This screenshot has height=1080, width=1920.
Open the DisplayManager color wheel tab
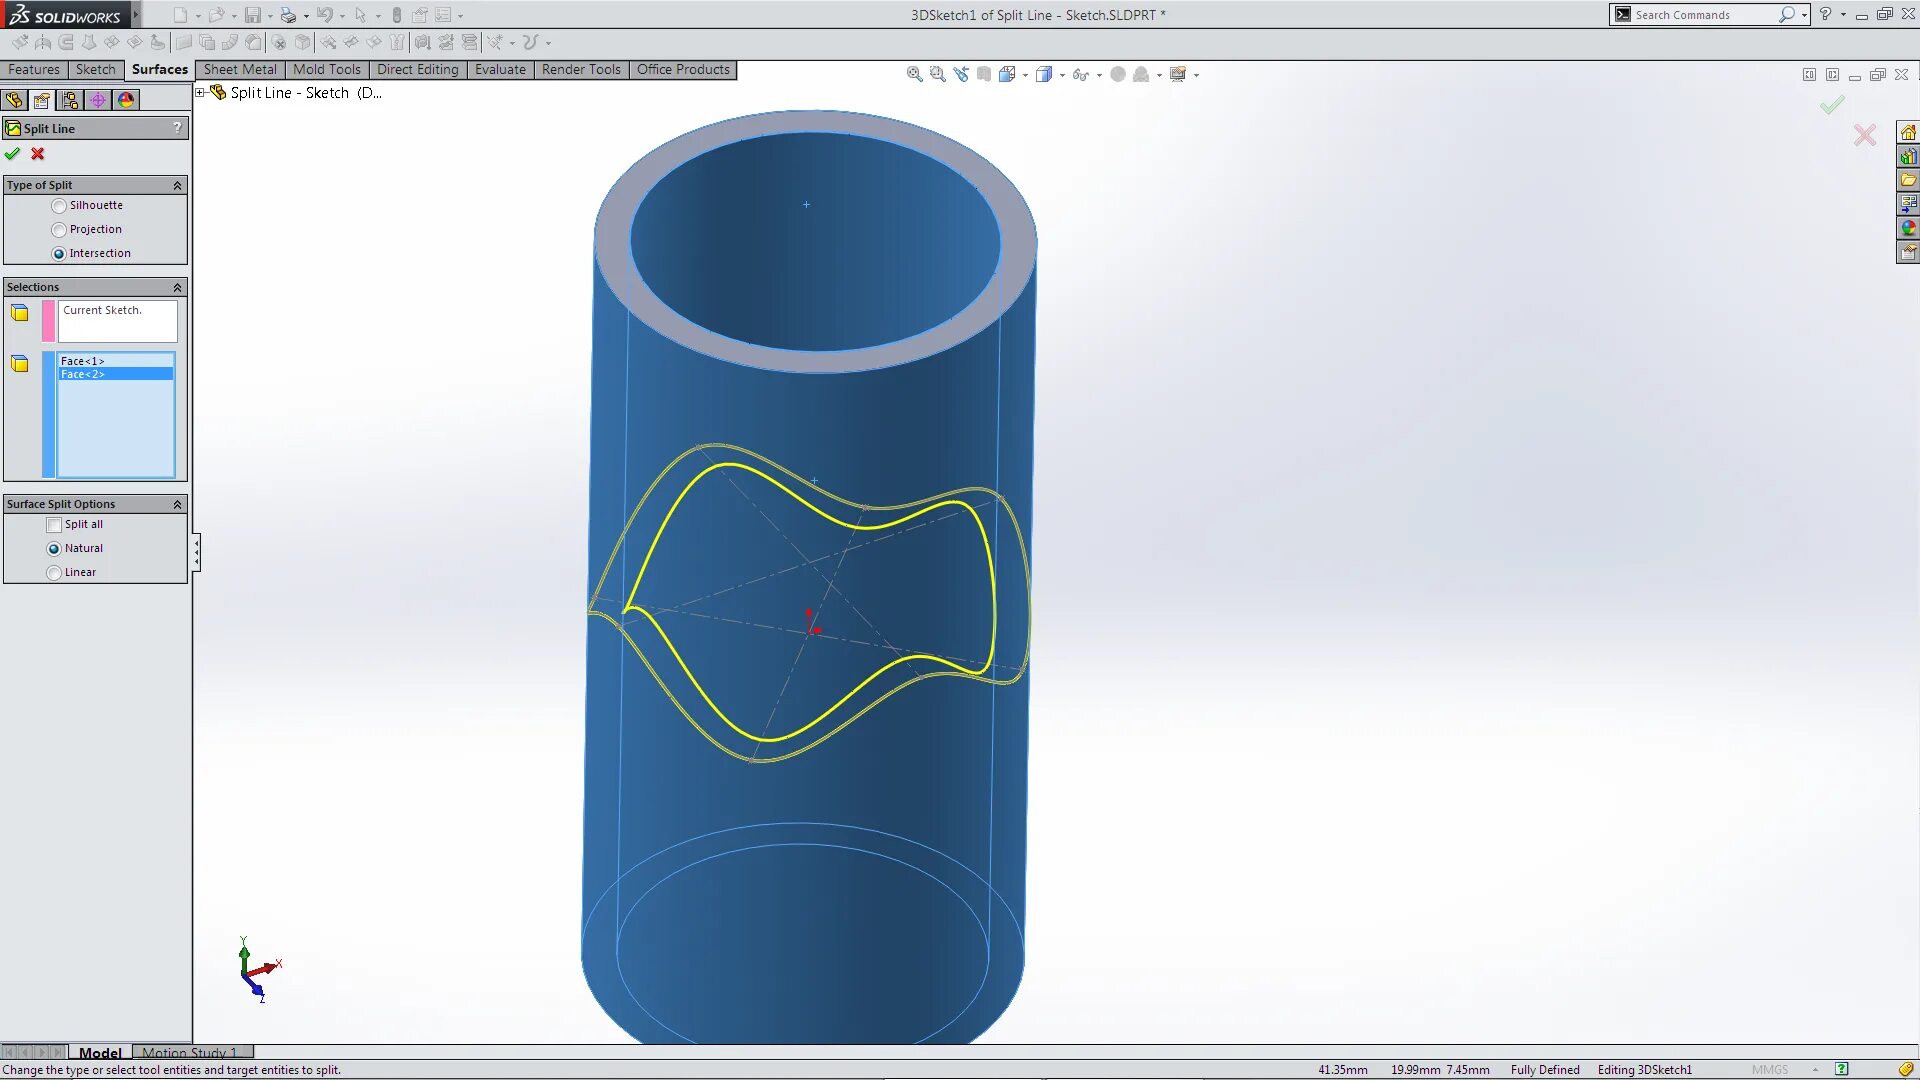click(125, 100)
